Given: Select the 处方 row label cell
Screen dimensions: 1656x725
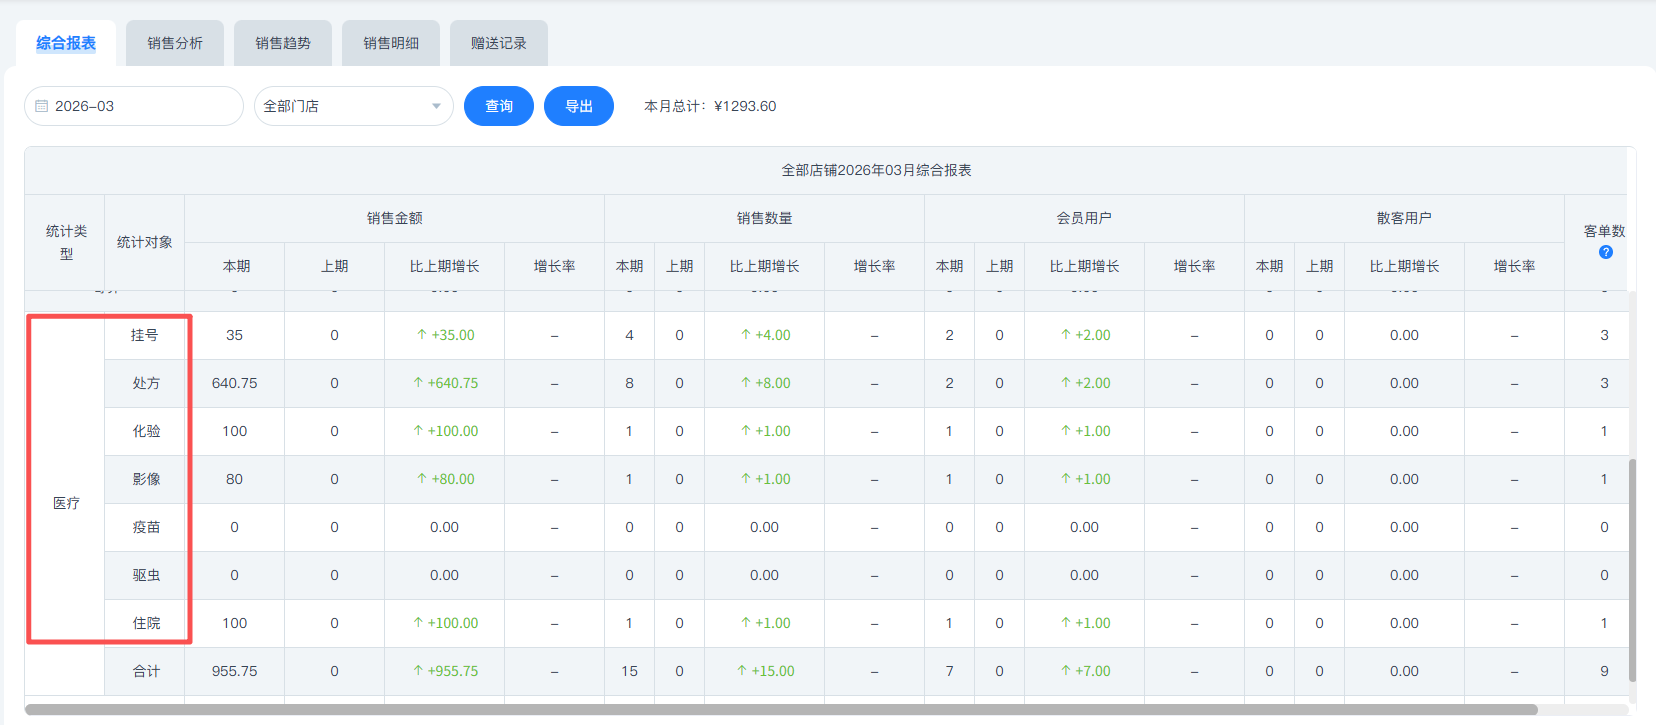Looking at the screenshot, I should [145, 383].
